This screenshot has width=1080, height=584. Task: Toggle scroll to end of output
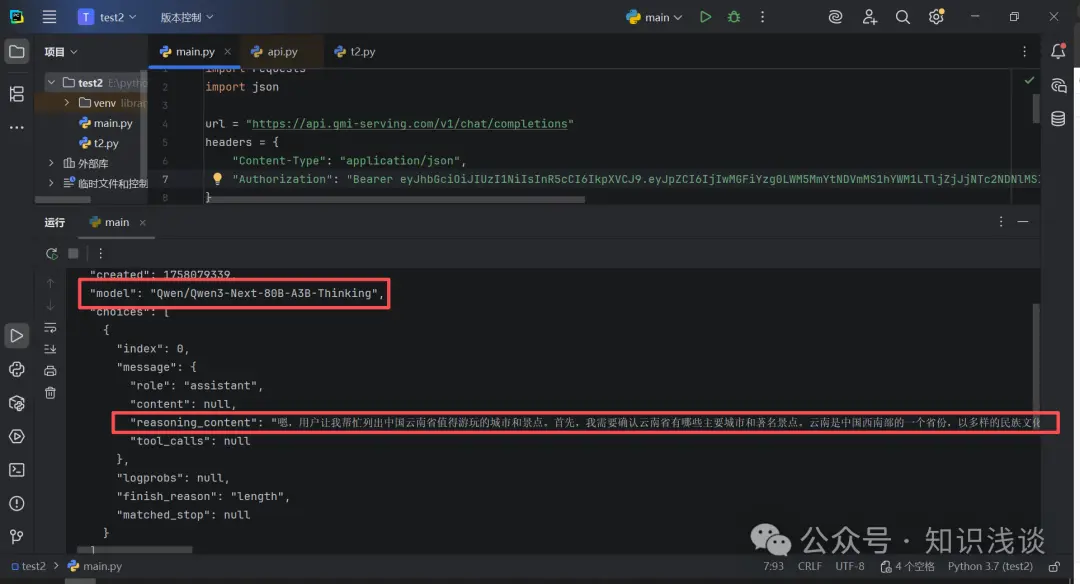pyautogui.click(x=50, y=349)
